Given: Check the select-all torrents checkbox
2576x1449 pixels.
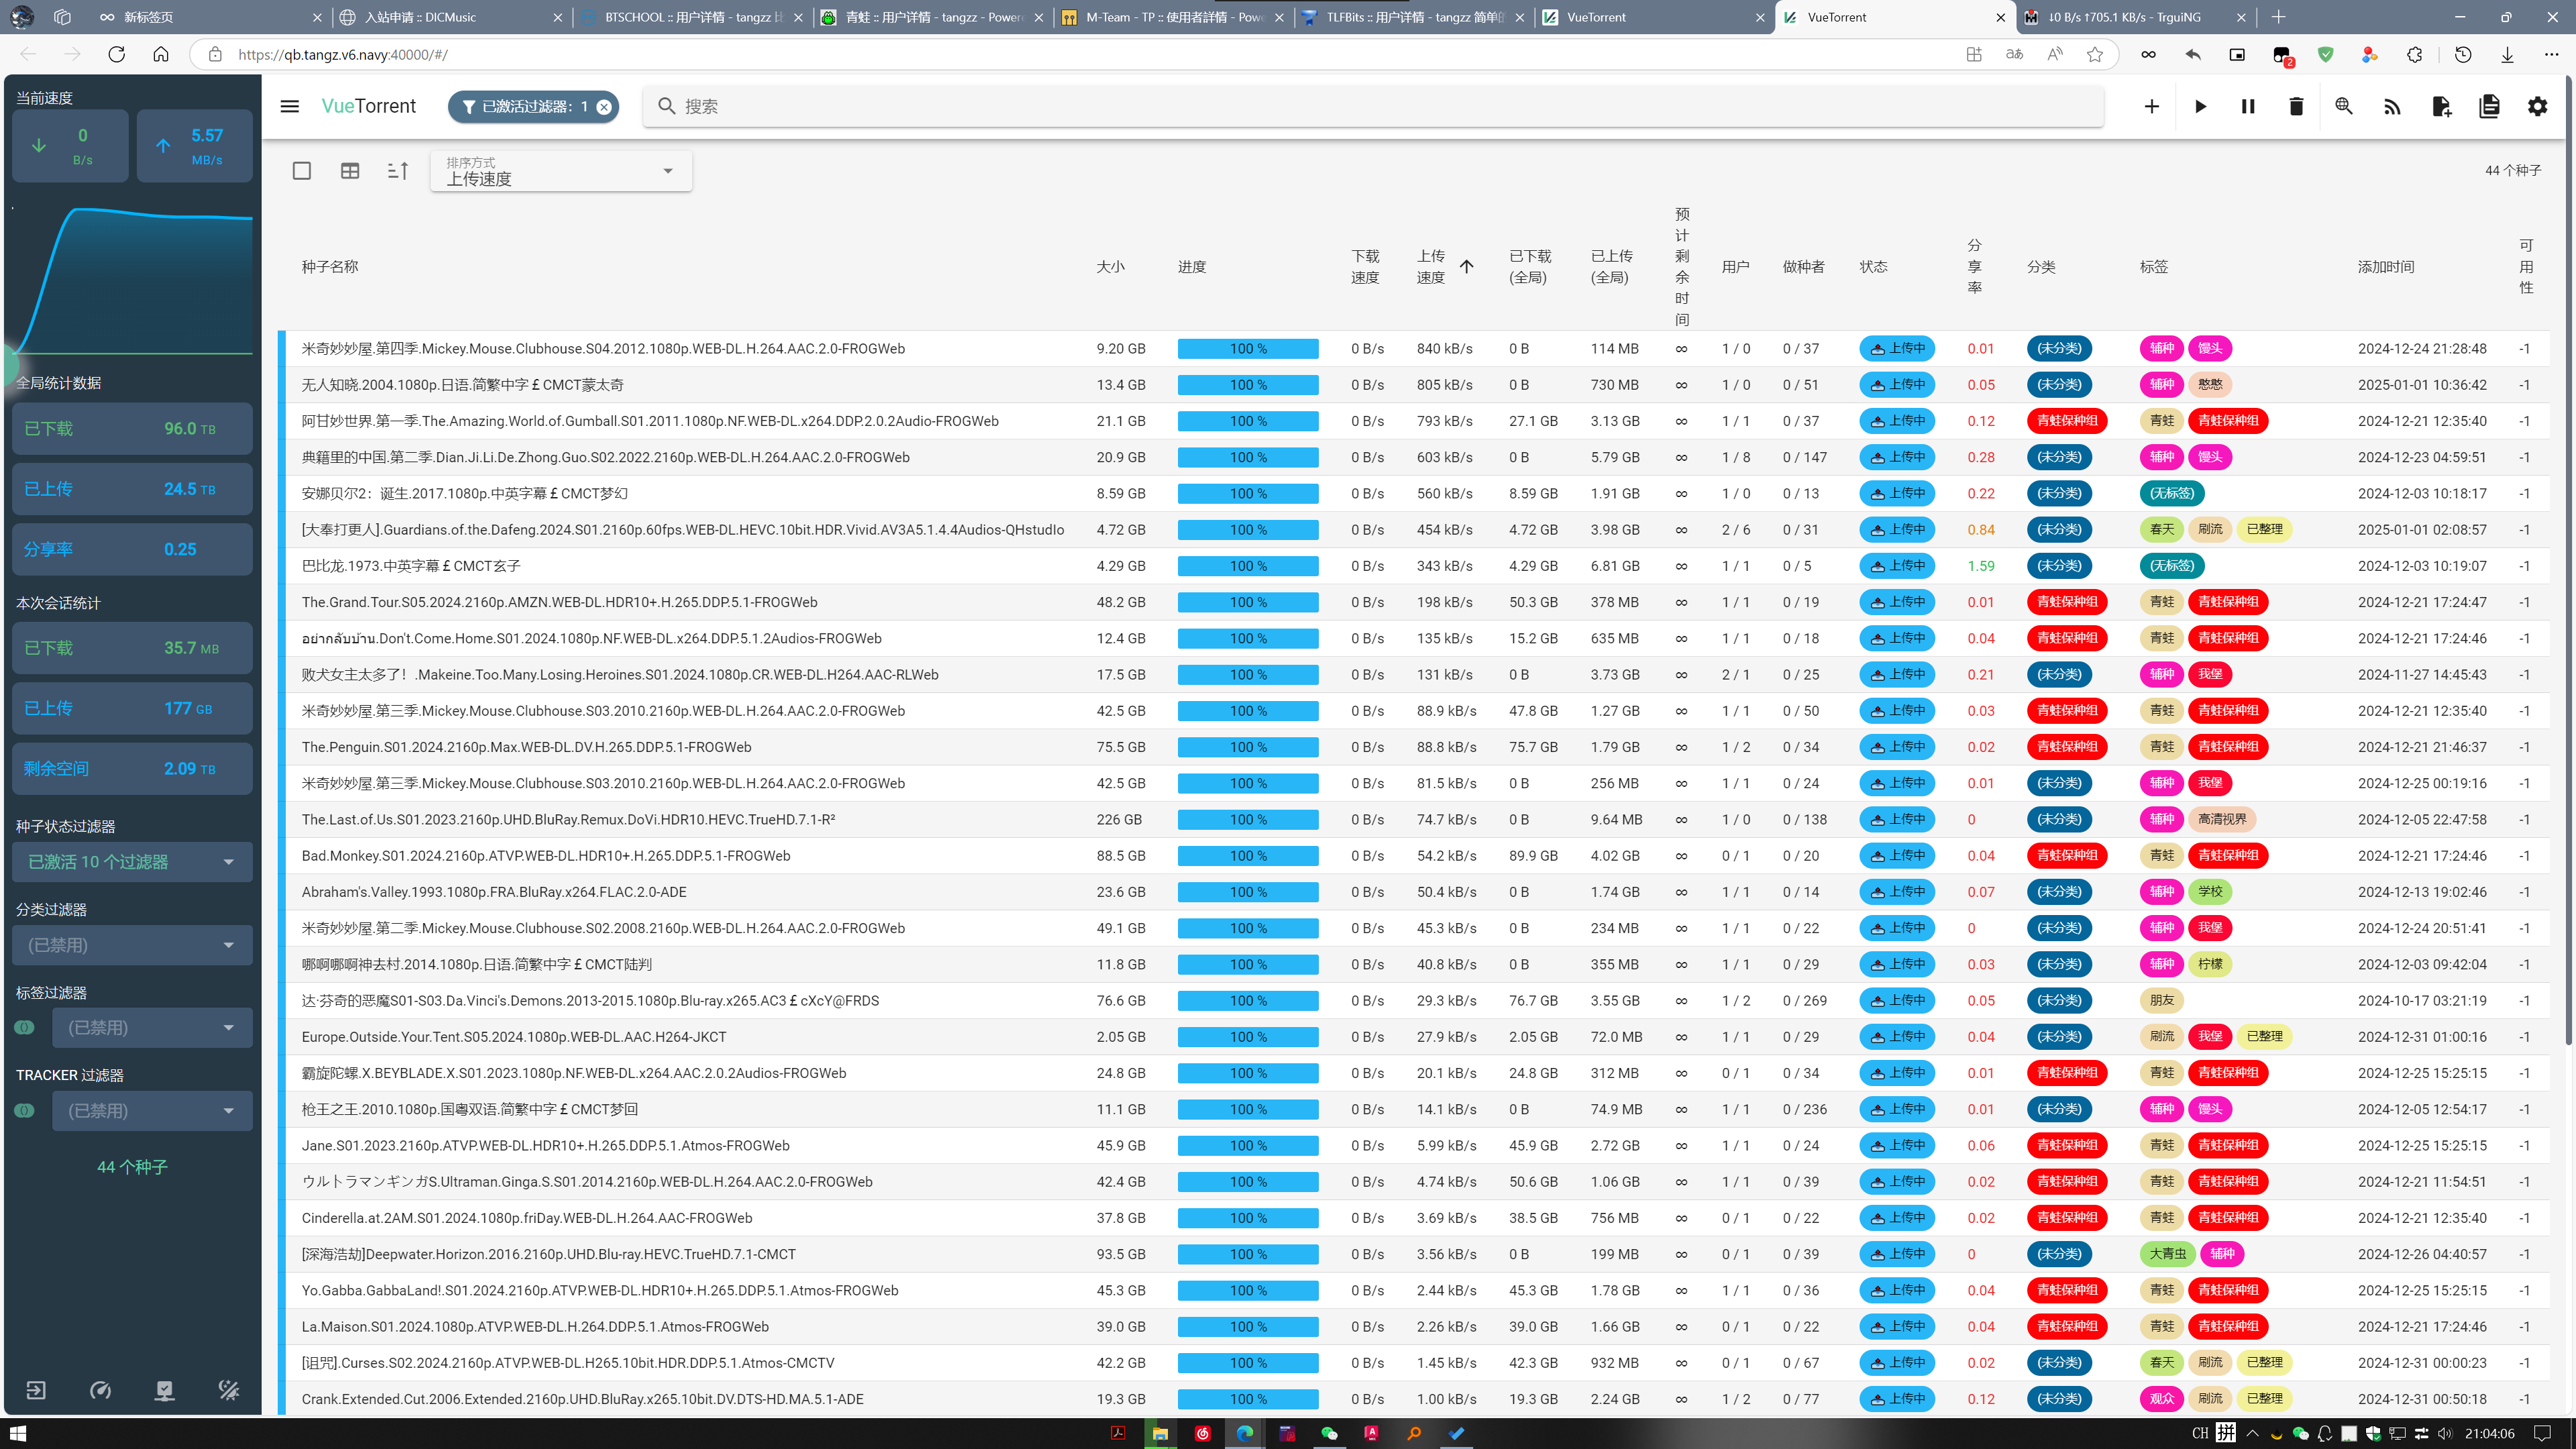Looking at the screenshot, I should click(x=302, y=171).
